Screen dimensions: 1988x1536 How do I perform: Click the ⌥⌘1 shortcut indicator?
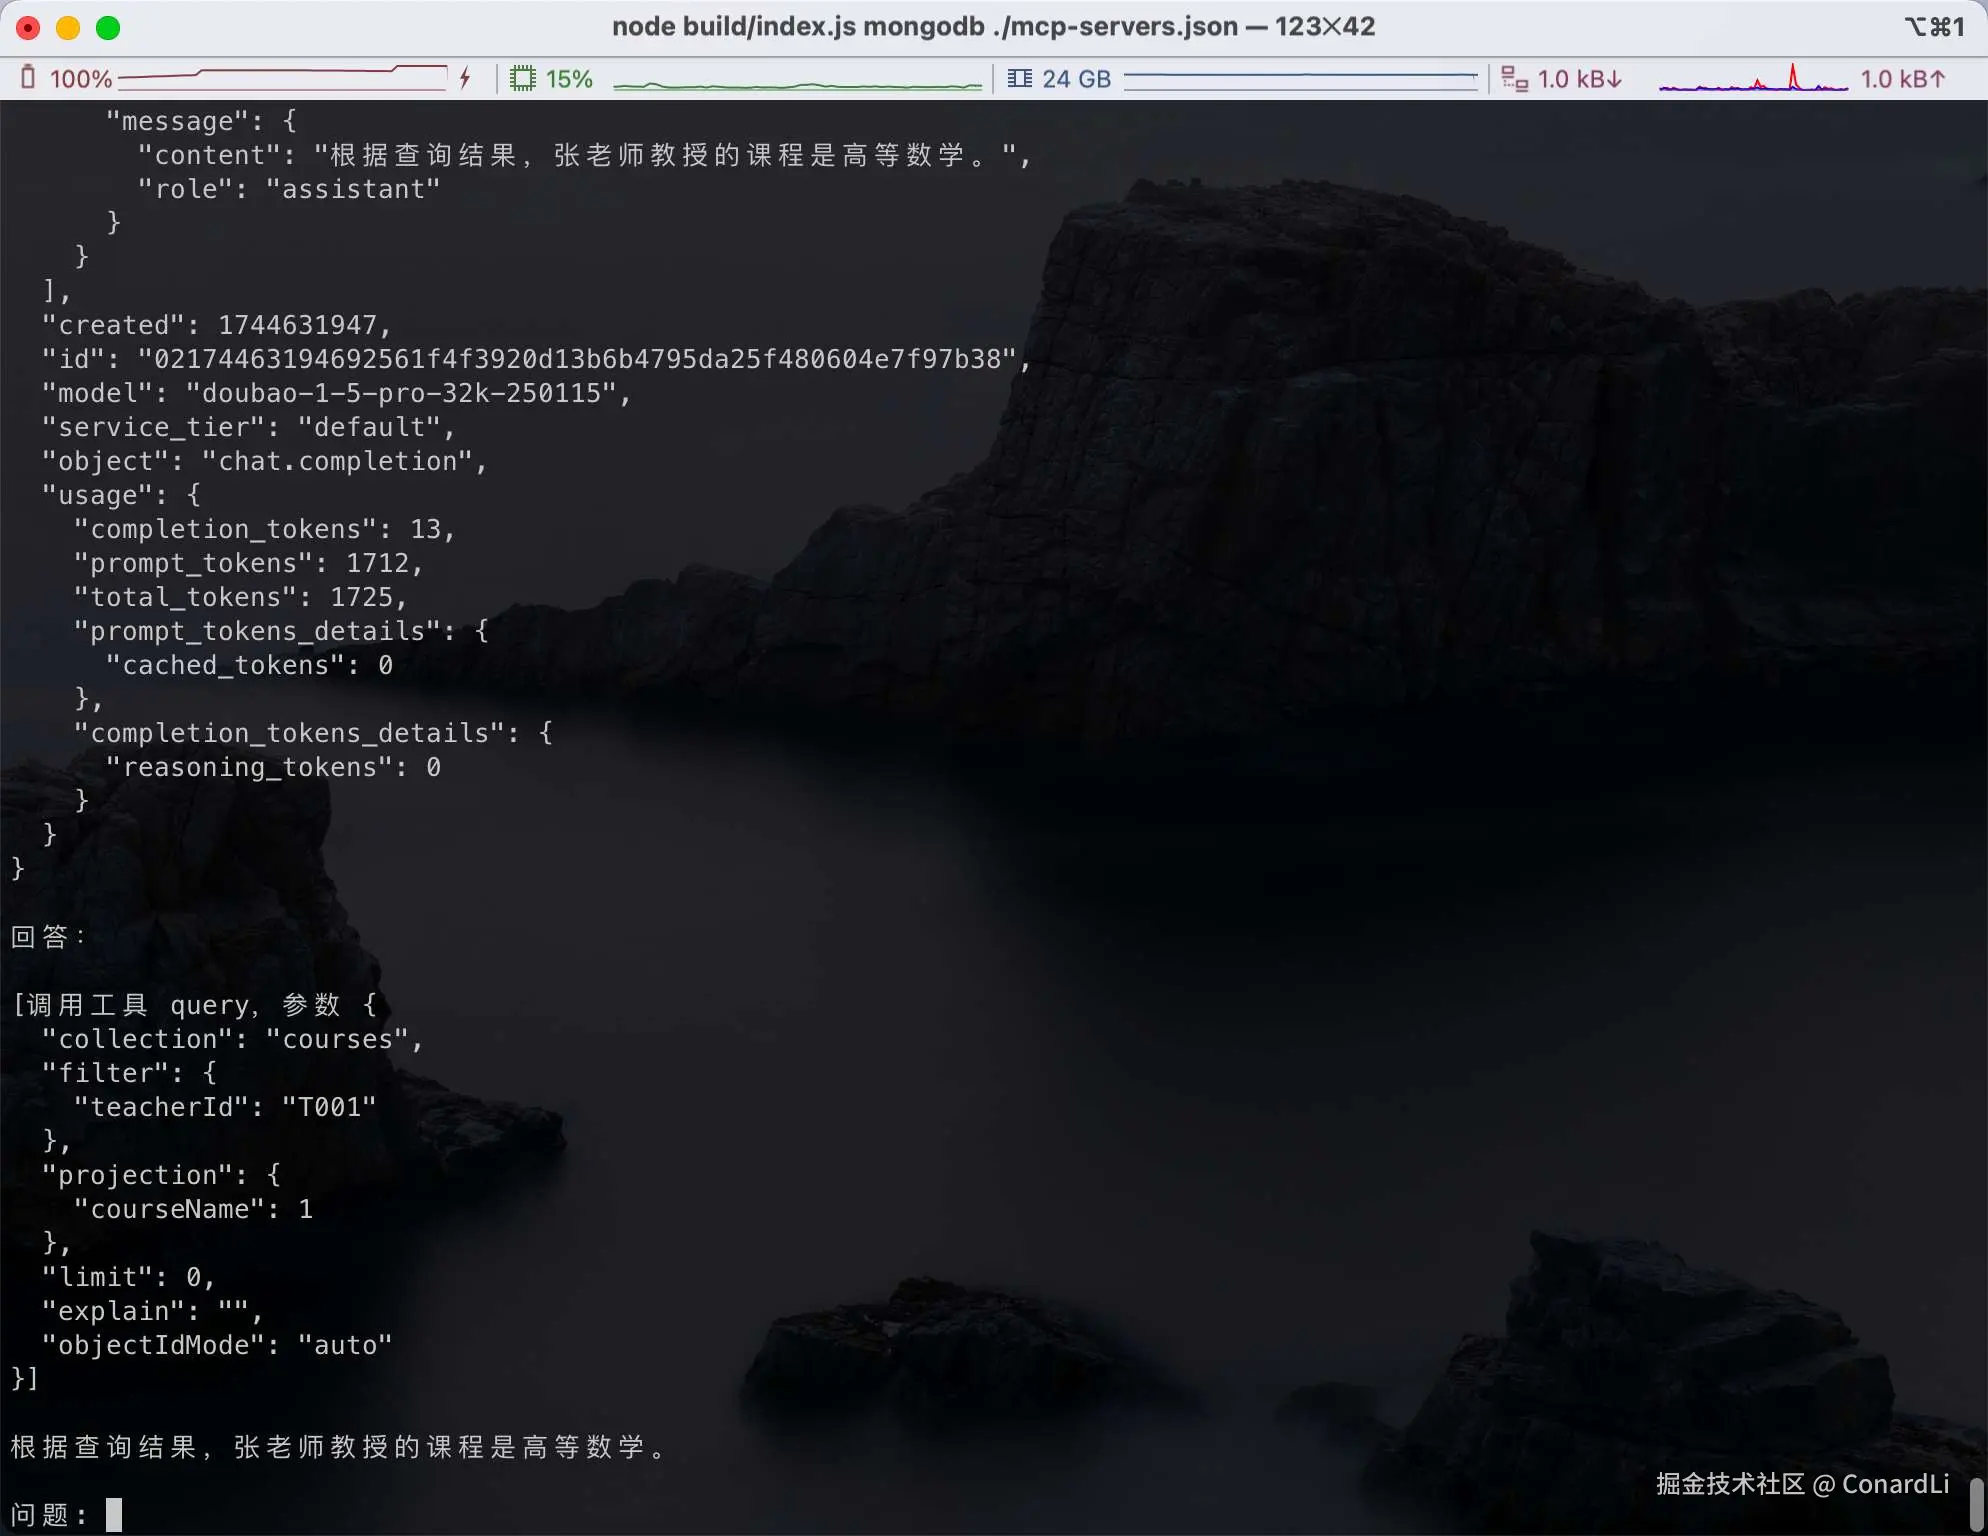click(x=1933, y=27)
